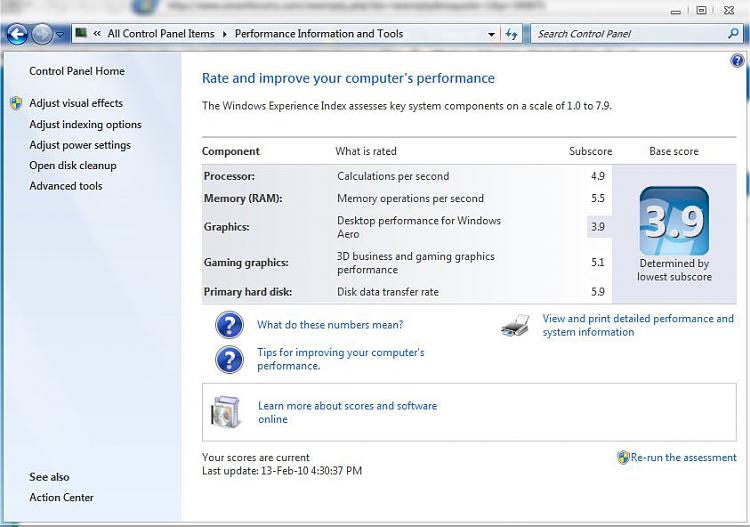Select the Gaming graphics subscore 5.1
750x527 pixels.
(598, 262)
